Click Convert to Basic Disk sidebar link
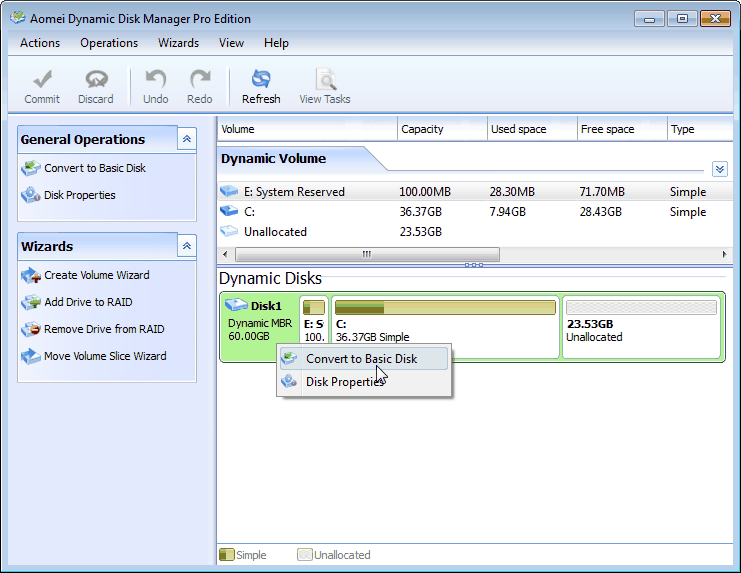 pos(95,168)
